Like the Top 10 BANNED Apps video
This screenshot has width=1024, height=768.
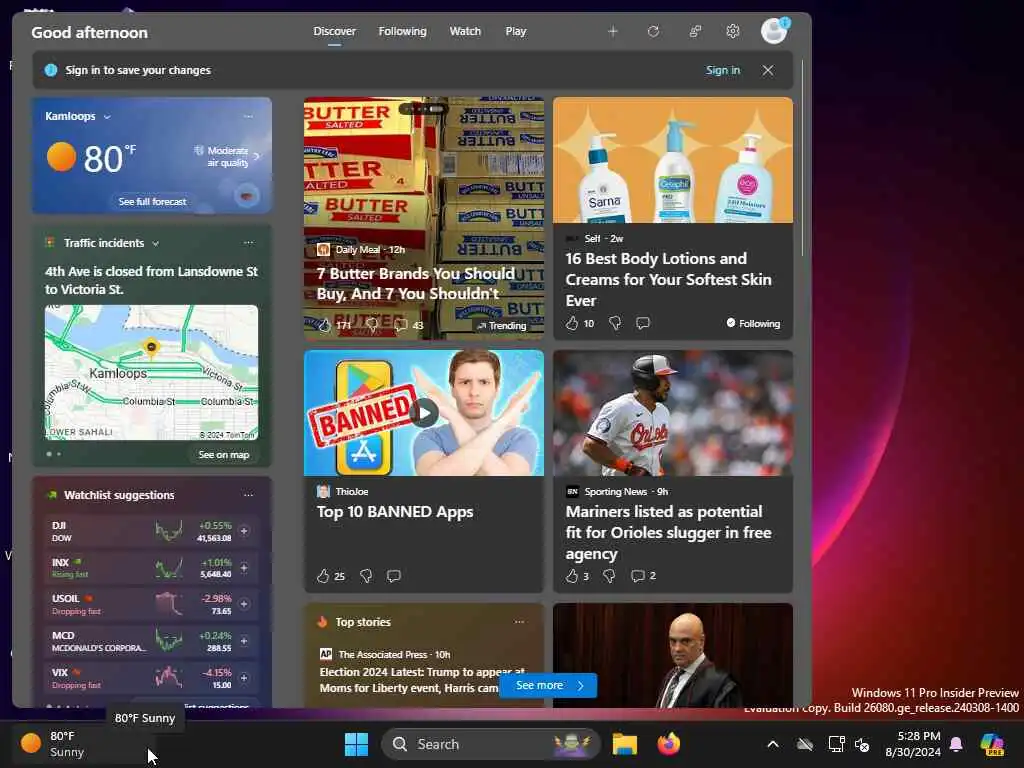point(323,576)
